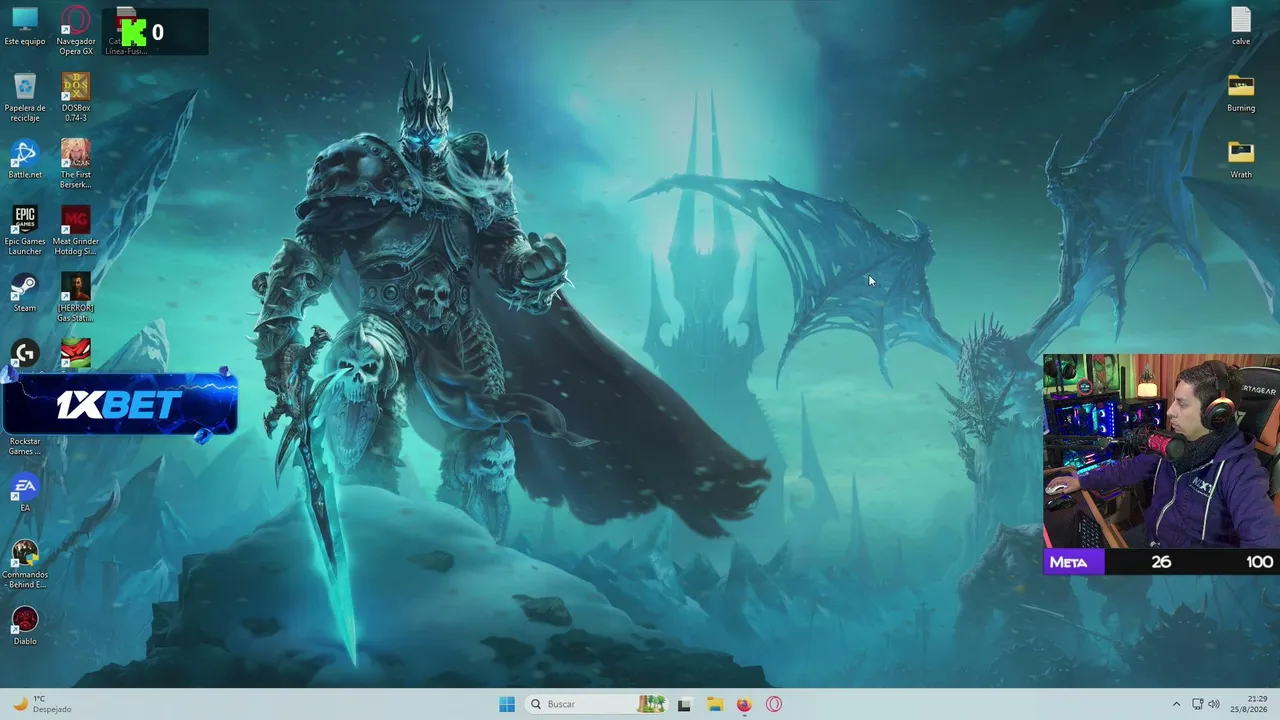Open the Papelera de reciclaje icon
The width and height of the screenshot is (1280, 720).
click(25, 98)
